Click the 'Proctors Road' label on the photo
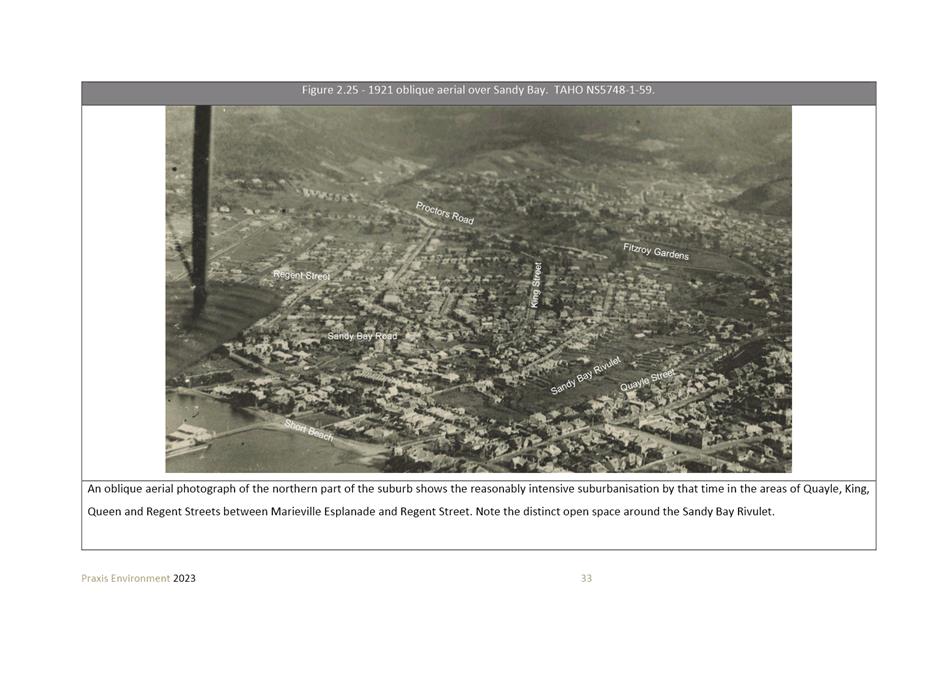This screenshot has height=673, width=951. 445,213
